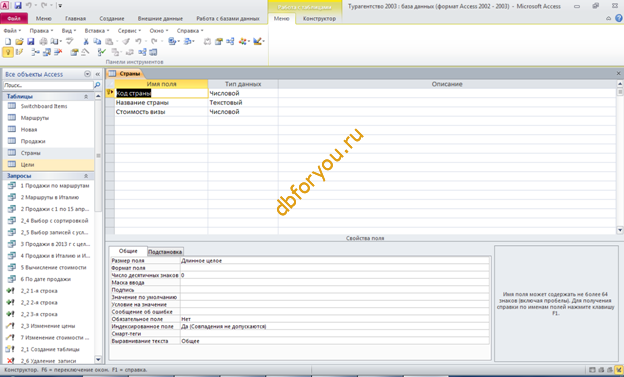Click the Поиск search field
This screenshot has height=377, width=624.
point(48,85)
